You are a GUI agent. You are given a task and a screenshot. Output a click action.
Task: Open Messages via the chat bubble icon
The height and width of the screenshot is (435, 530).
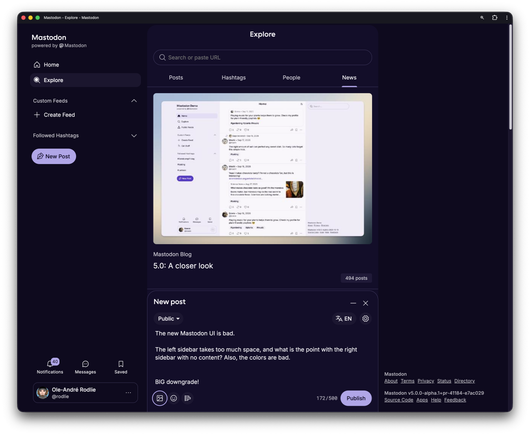(x=85, y=364)
